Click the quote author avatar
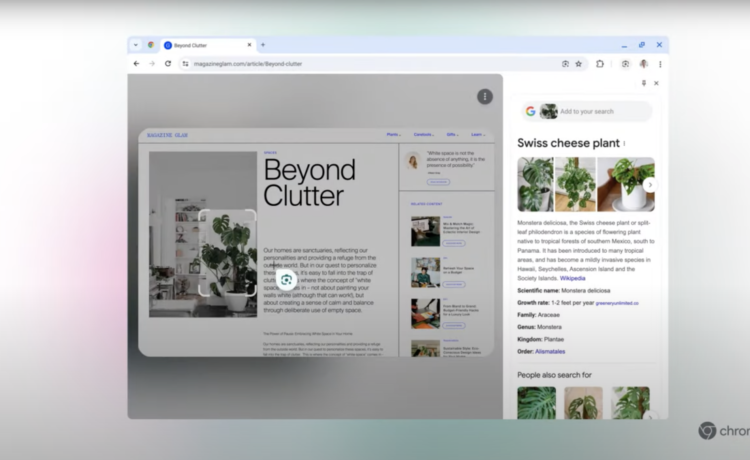This screenshot has width=750, height=460. (x=413, y=161)
